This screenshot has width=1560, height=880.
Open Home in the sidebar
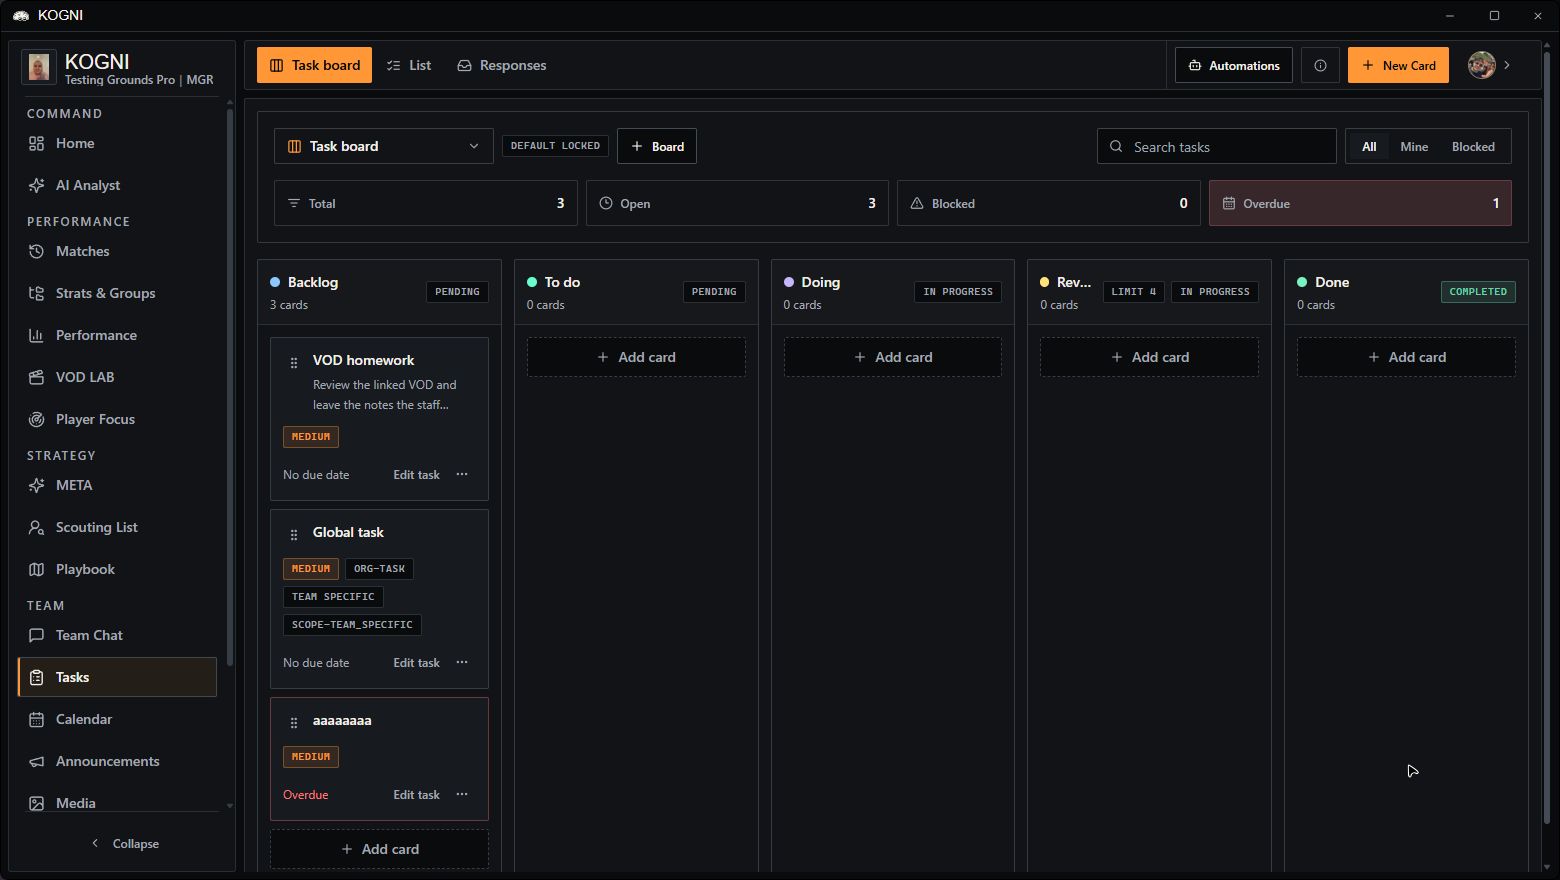click(x=117, y=143)
